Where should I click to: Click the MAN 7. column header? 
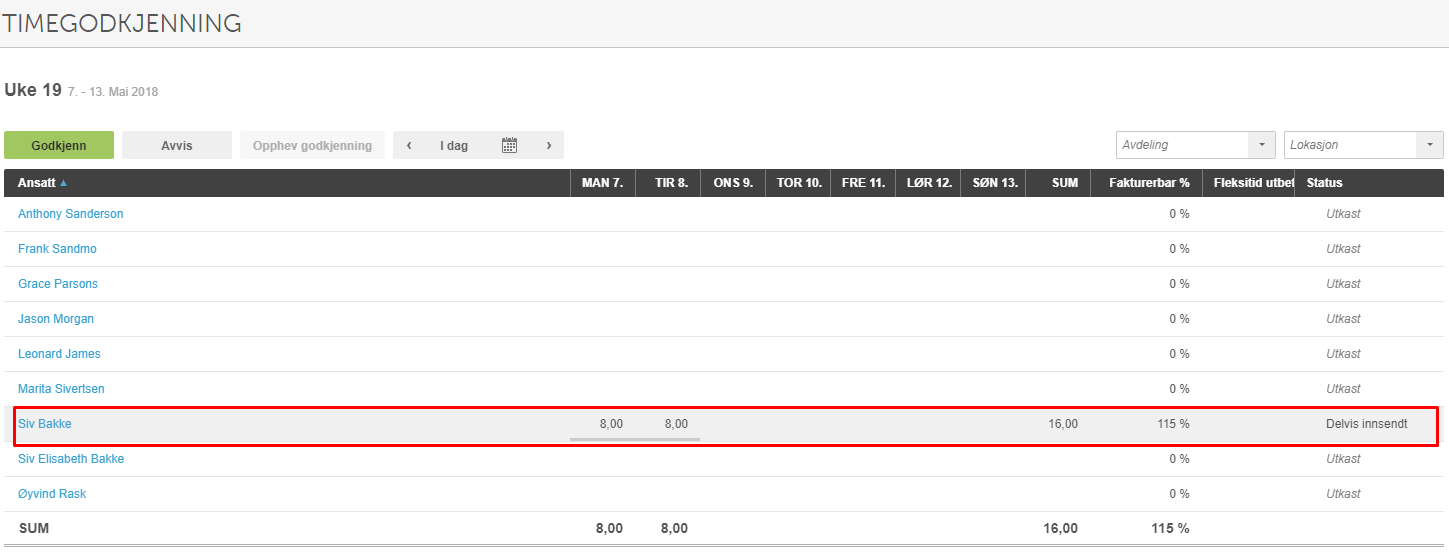[x=602, y=183]
